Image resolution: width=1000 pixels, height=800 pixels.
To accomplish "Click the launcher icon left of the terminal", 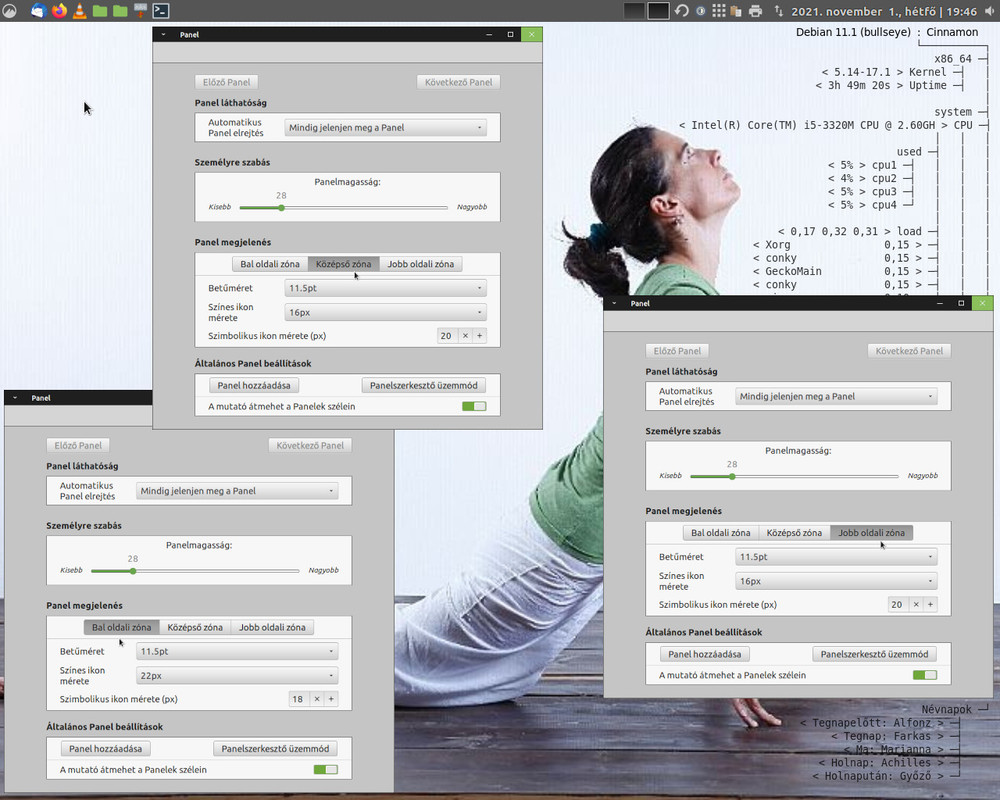I will (x=140, y=11).
